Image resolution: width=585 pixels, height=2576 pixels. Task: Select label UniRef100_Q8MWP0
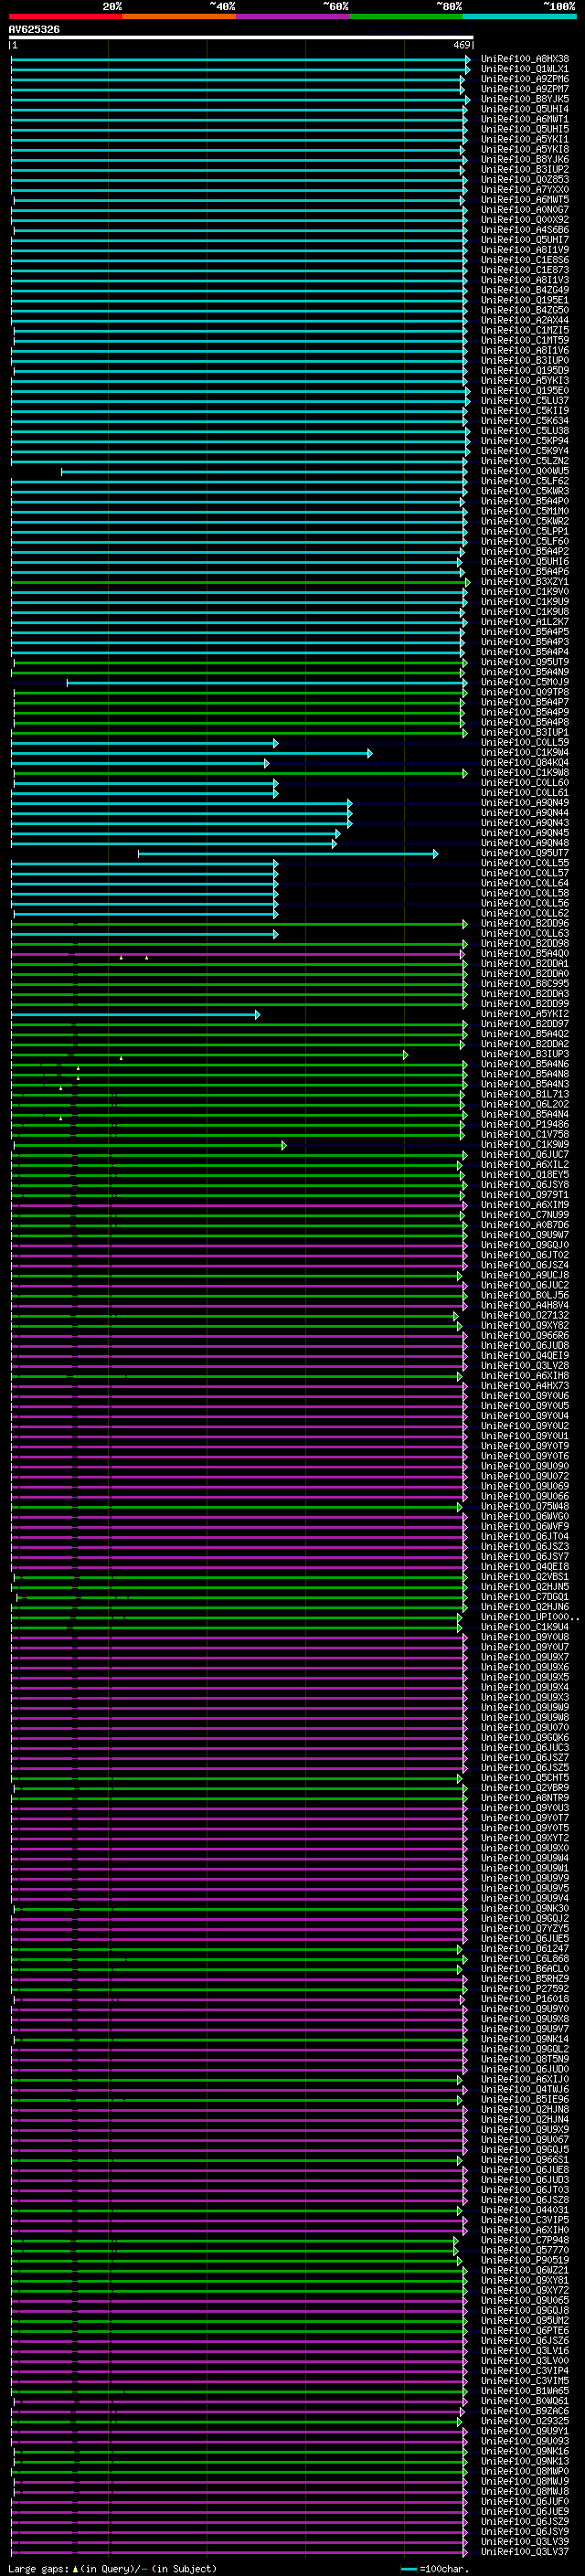point(524,2471)
